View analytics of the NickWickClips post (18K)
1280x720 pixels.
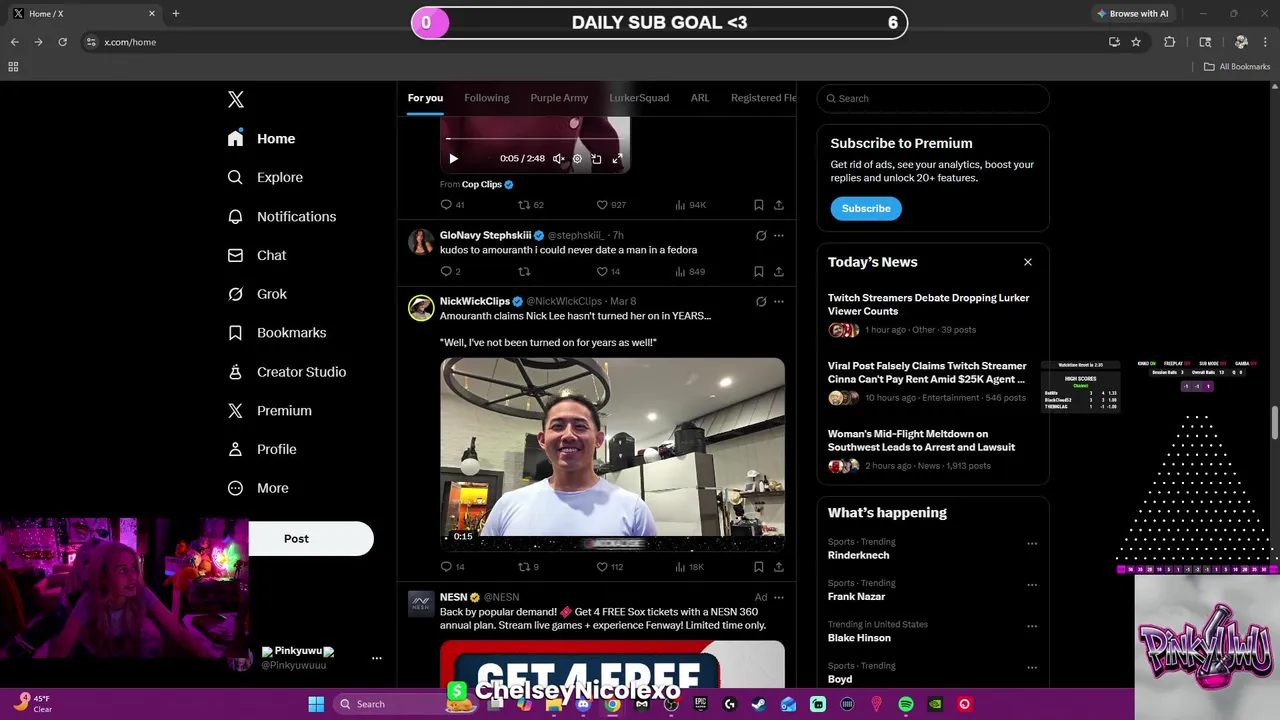689,567
